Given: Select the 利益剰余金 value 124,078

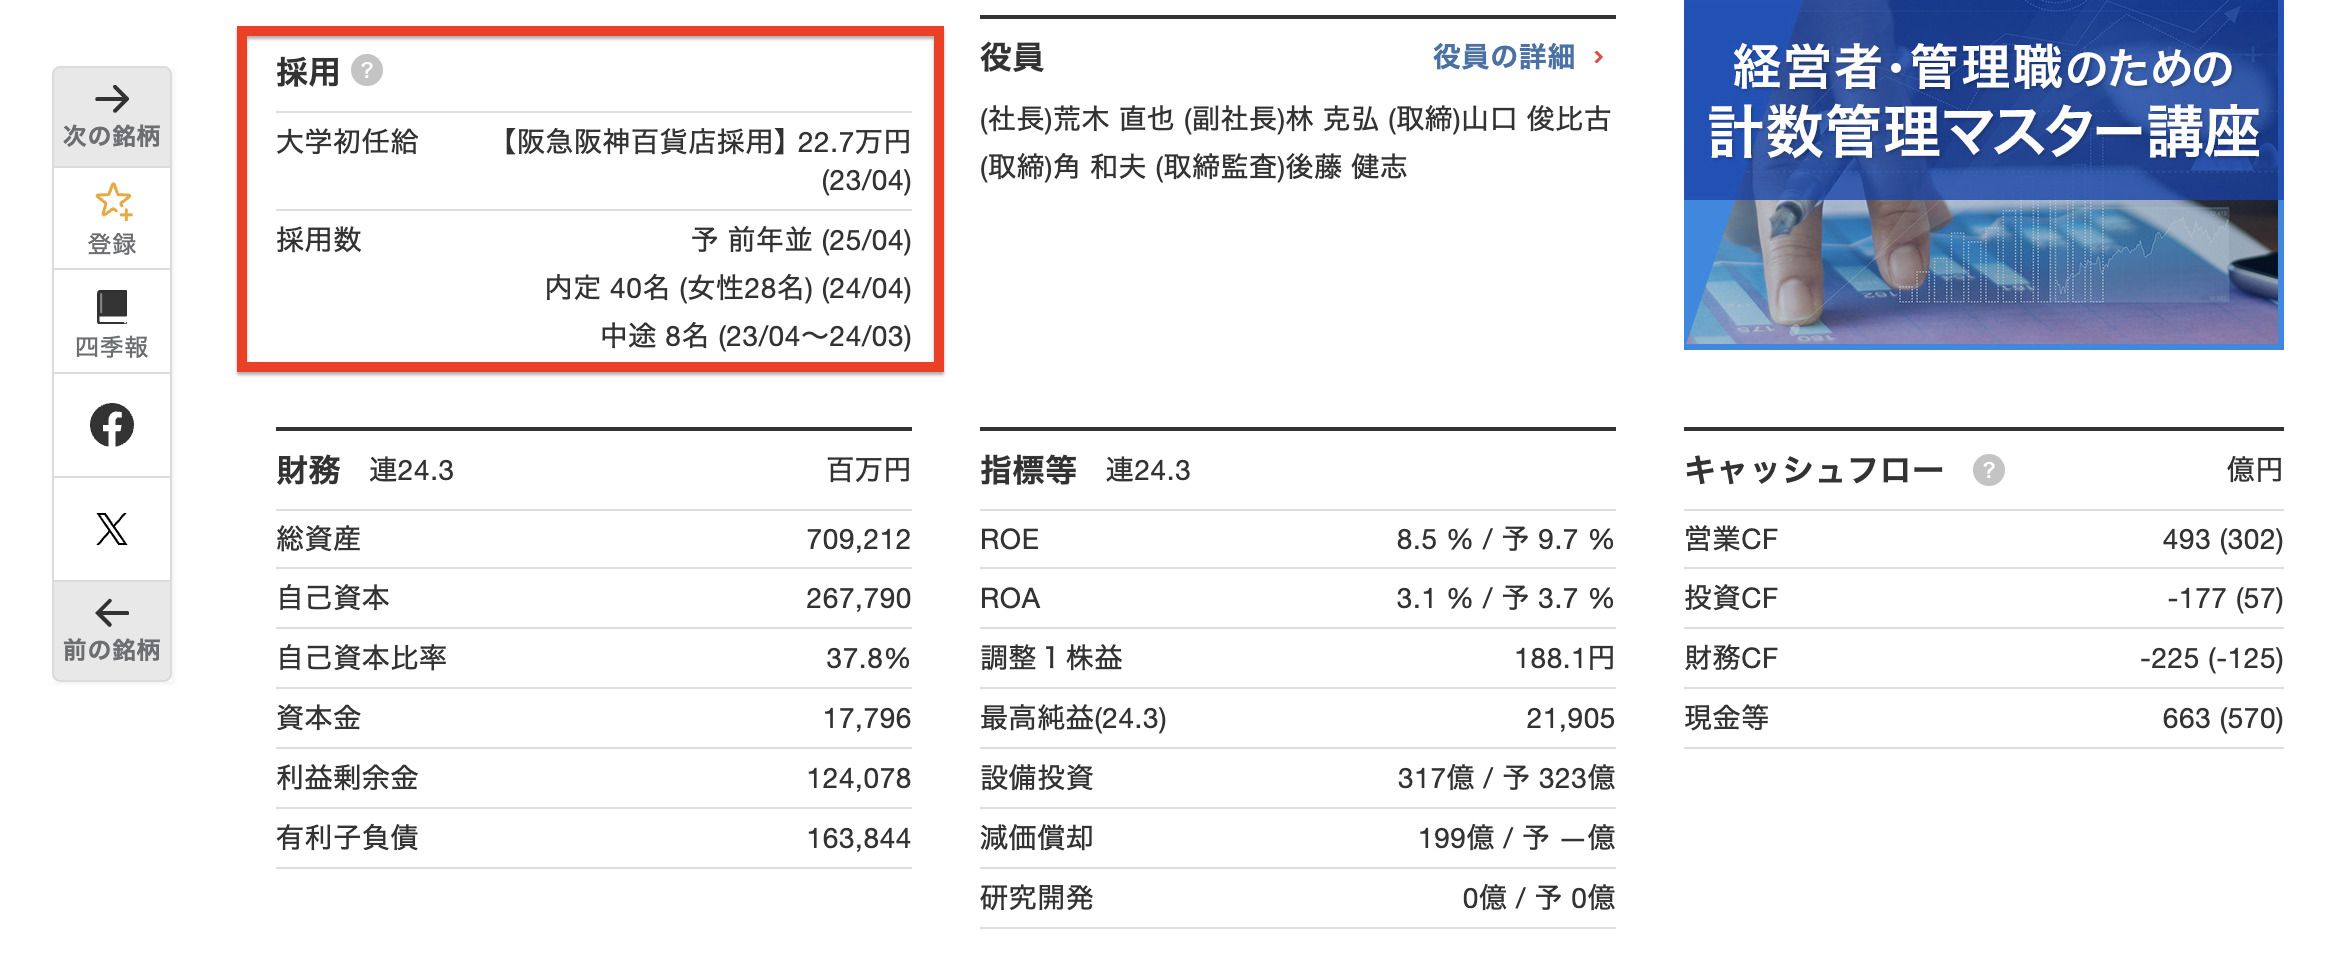Looking at the screenshot, I should 858,778.
